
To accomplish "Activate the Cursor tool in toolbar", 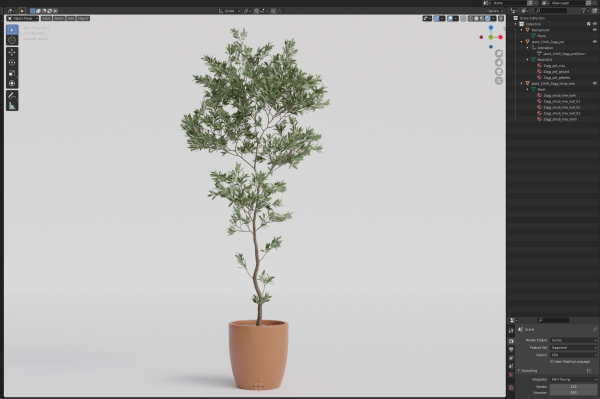I will (x=12, y=40).
